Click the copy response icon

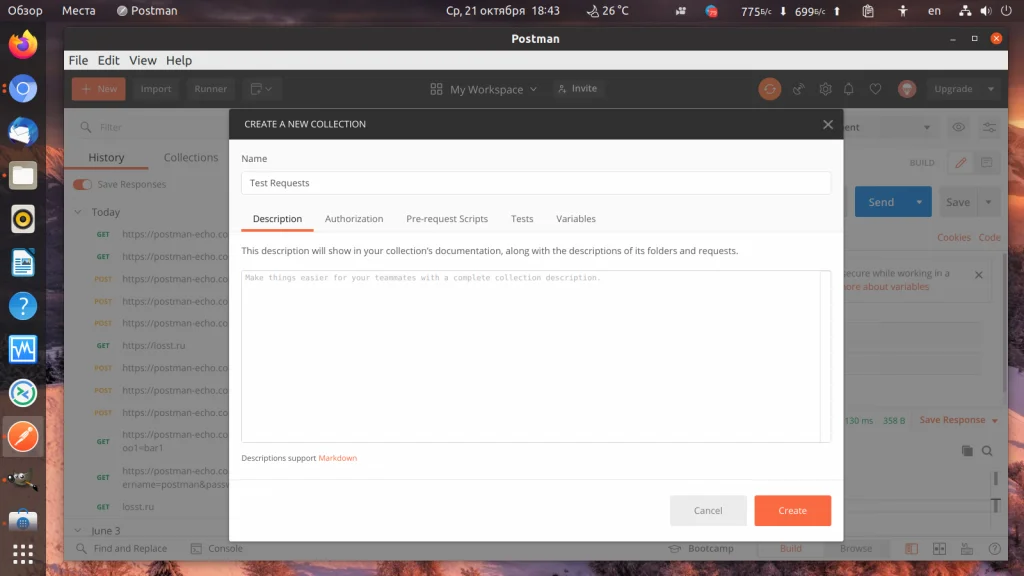point(967,451)
